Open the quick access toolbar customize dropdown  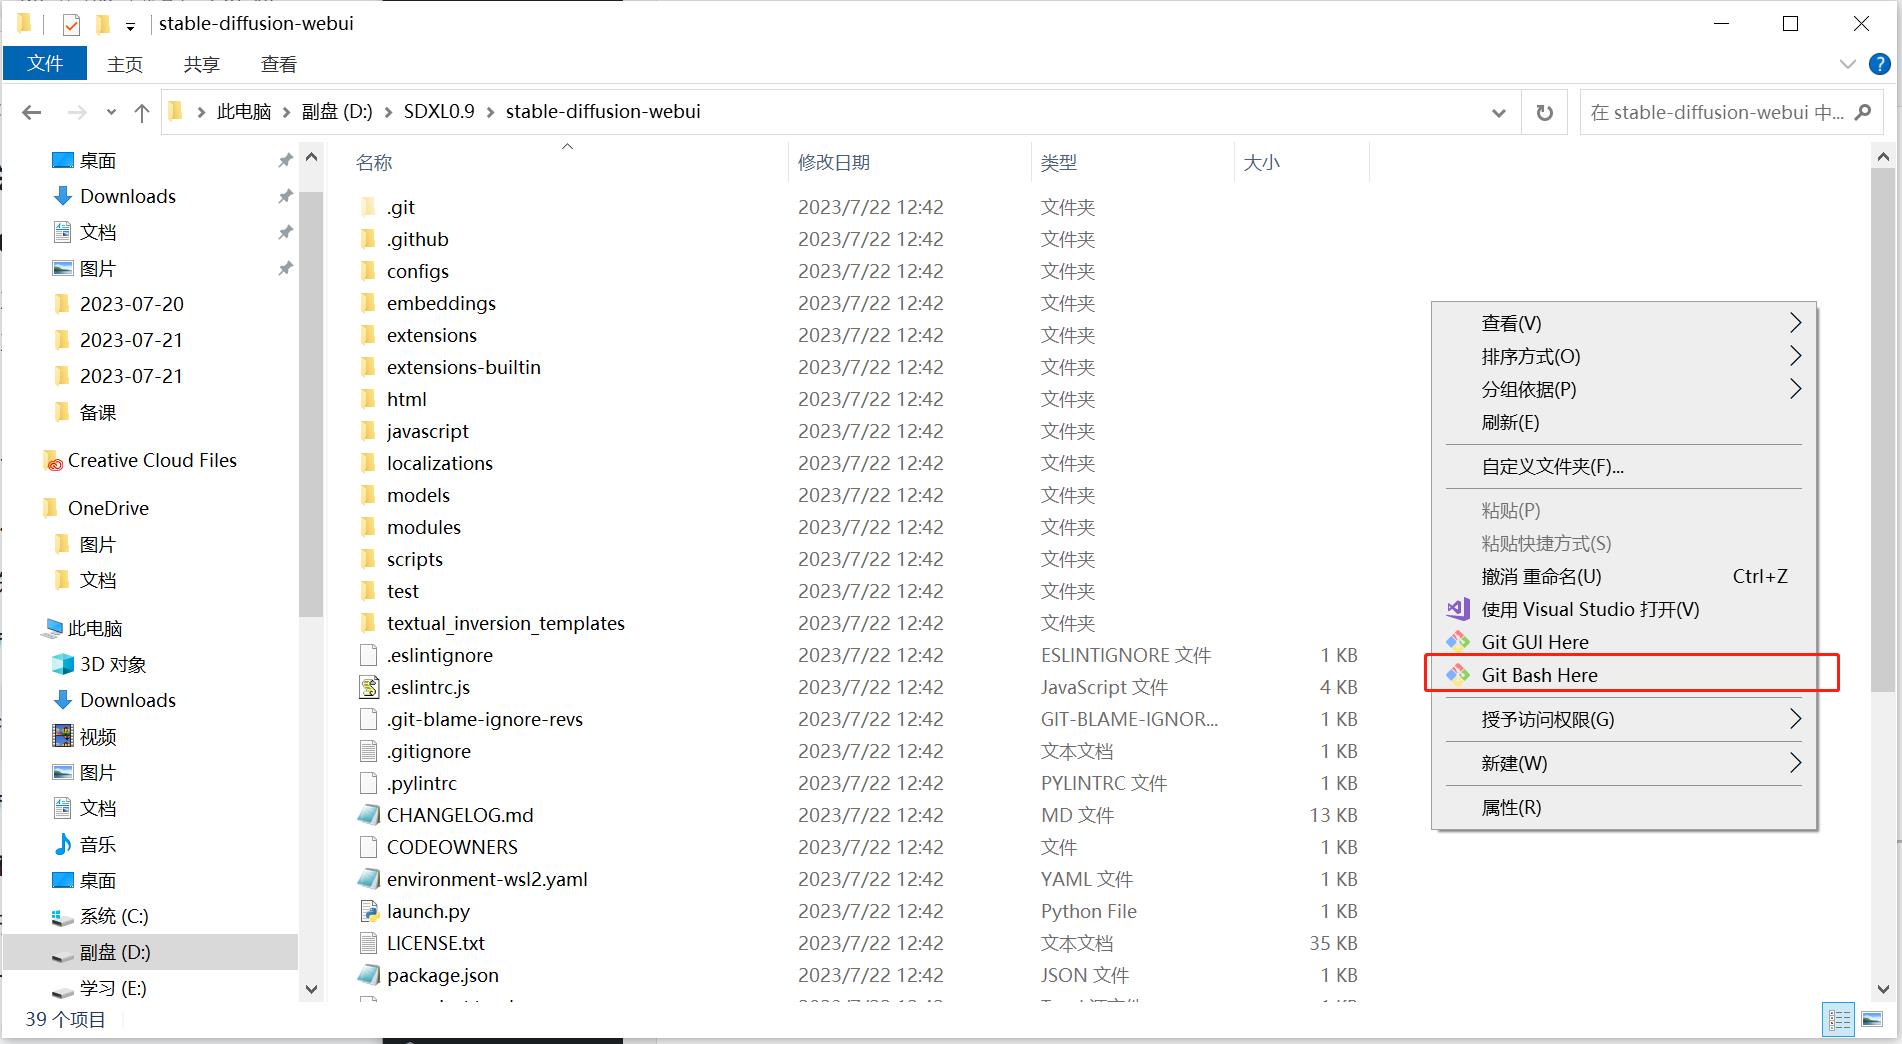point(130,26)
